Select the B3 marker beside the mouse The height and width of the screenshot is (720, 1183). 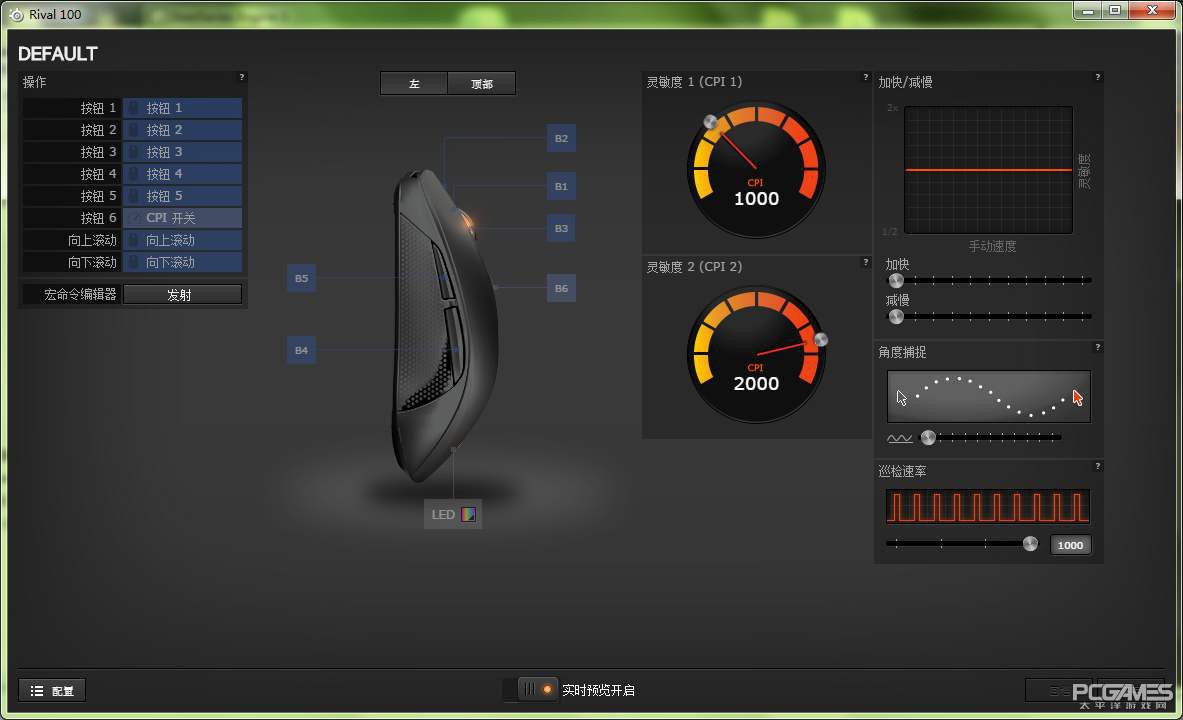(561, 228)
